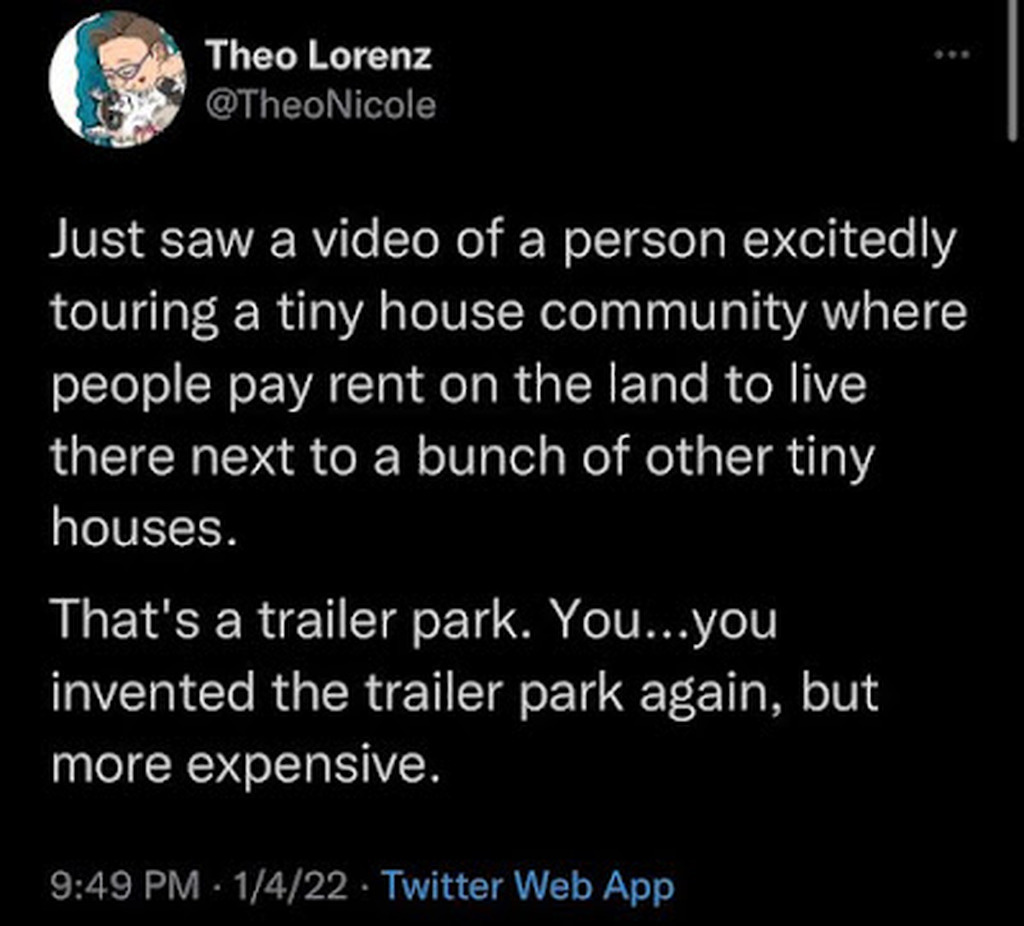
Task: Visit the @TheoNicole handle
Action: (321, 103)
